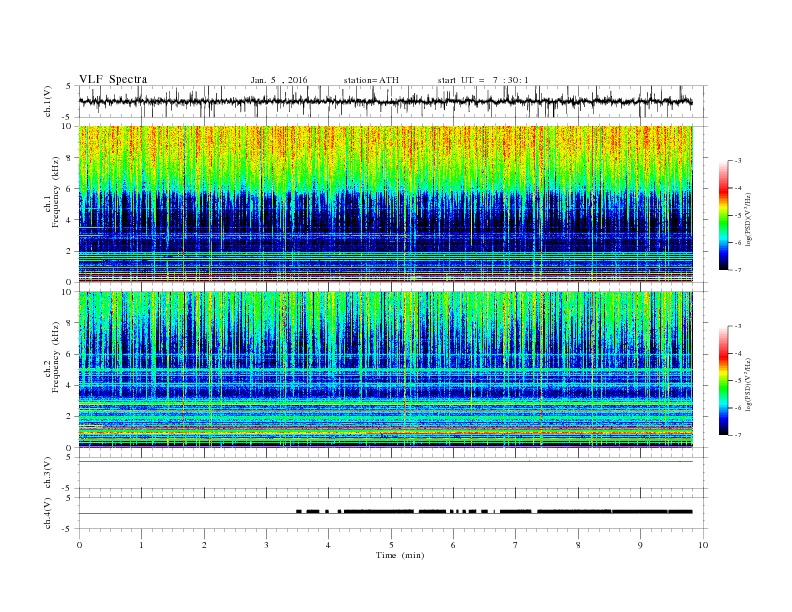Image resolution: width=792 pixels, height=612 pixels.
Task: Click inside the ch.1 spectrogram panel
Action: (386, 204)
